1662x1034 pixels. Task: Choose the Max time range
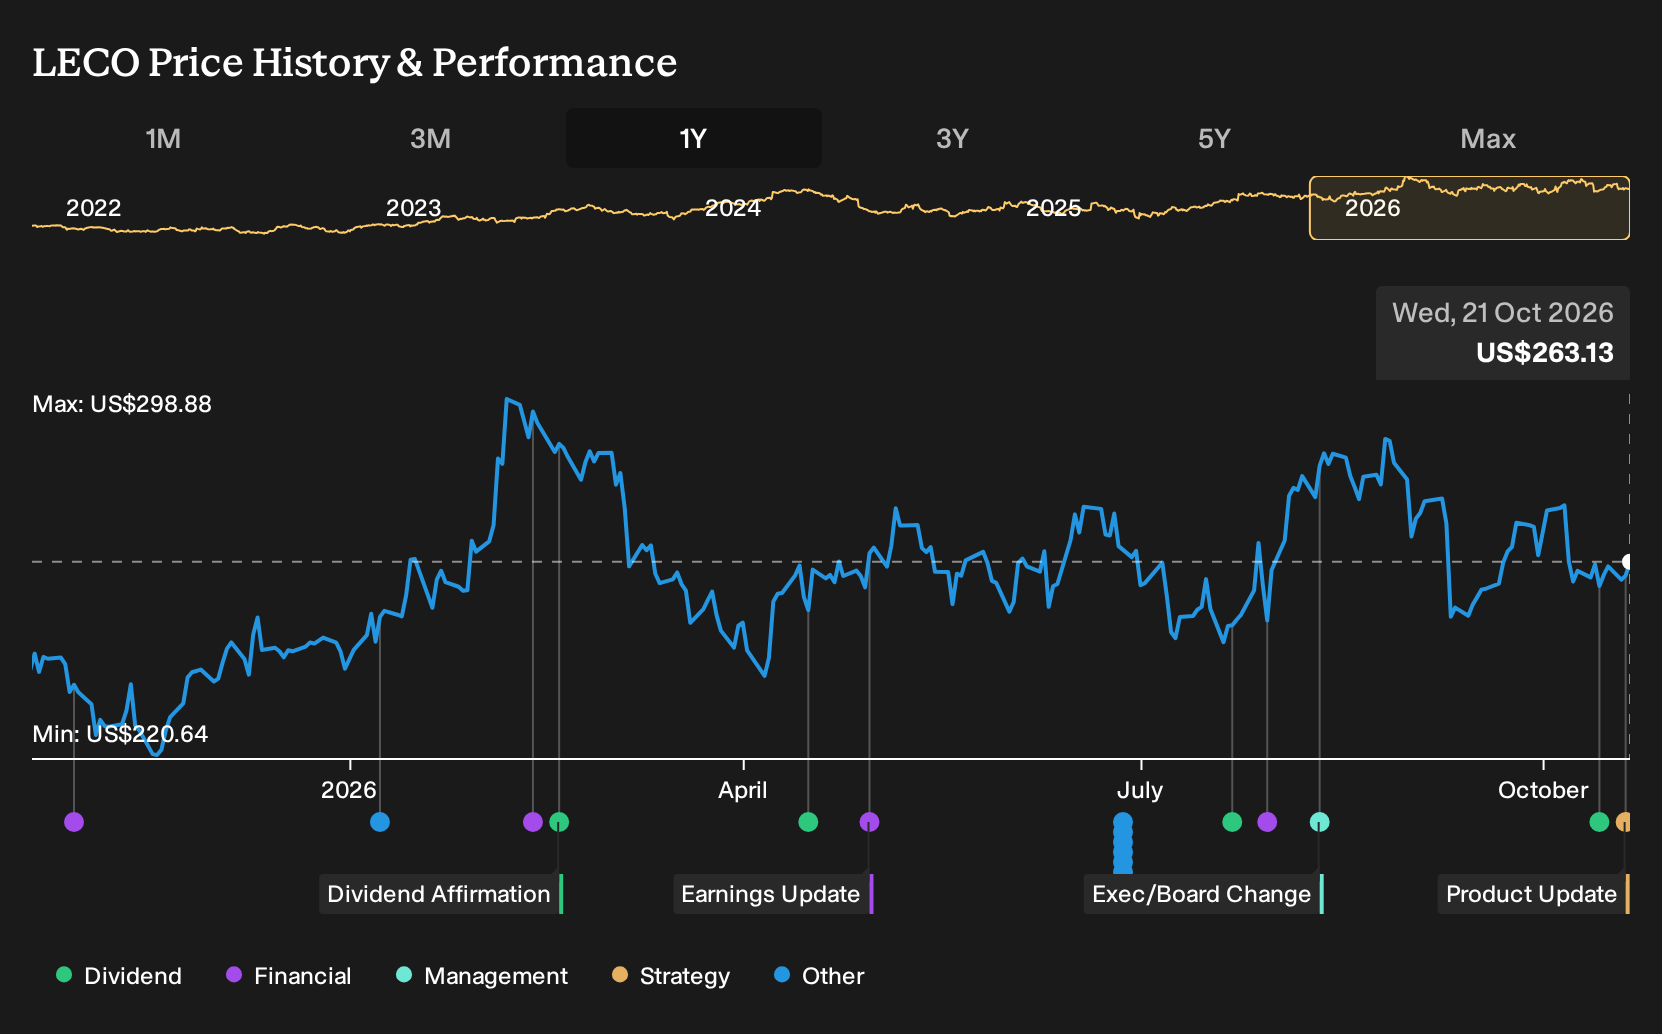coord(1488,138)
